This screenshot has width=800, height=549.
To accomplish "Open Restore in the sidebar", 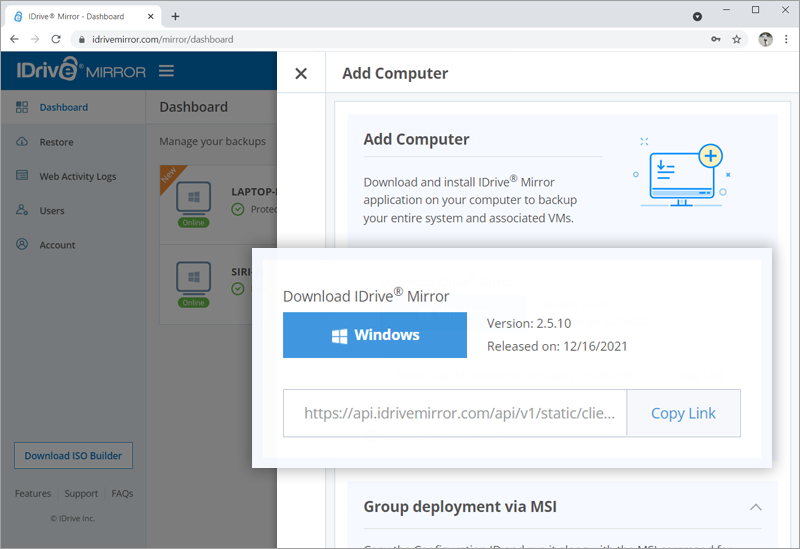I will coord(57,142).
